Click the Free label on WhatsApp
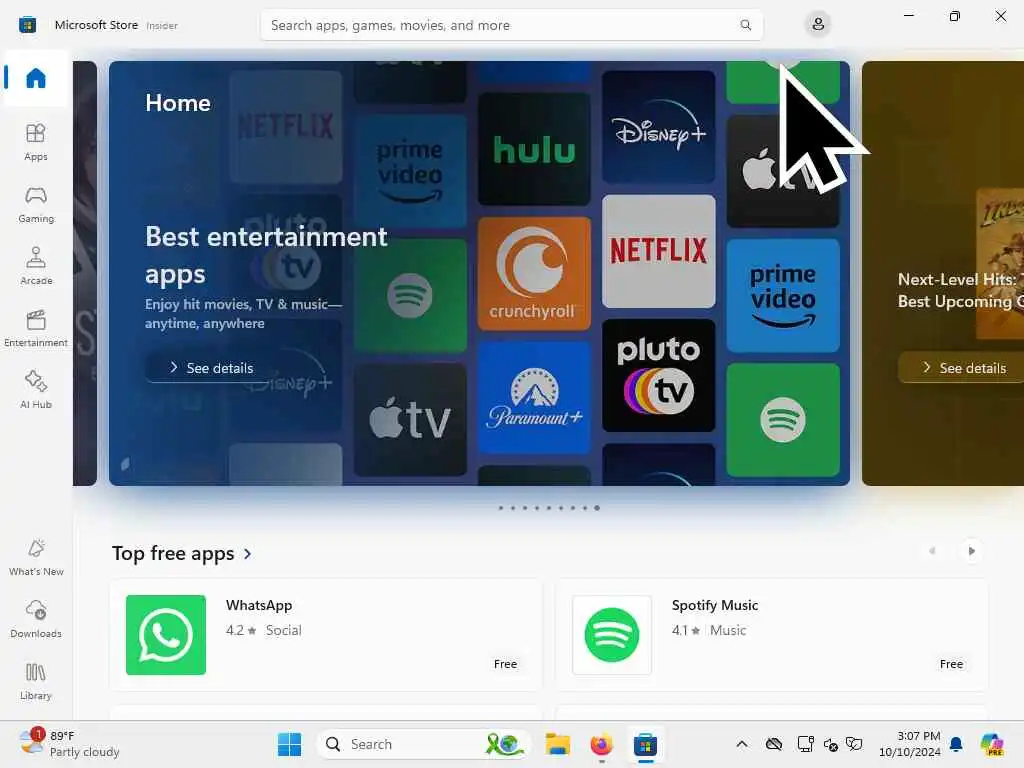This screenshot has width=1024, height=768. coord(505,664)
